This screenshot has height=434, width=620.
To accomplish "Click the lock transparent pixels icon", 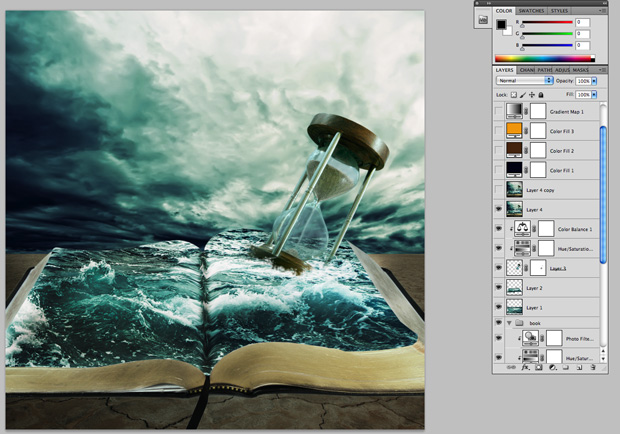I will click(x=513, y=95).
